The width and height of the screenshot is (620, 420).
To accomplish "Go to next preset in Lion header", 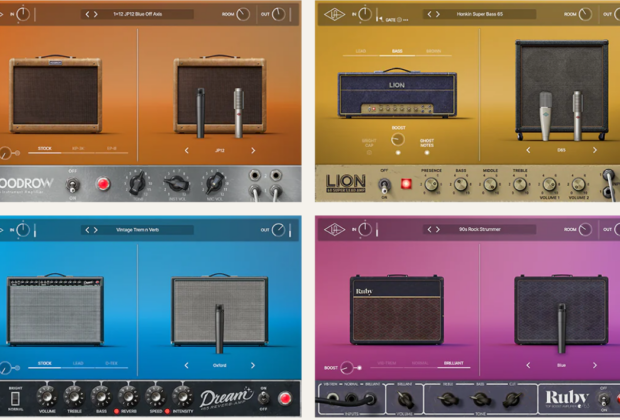I will tap(438, 14).
